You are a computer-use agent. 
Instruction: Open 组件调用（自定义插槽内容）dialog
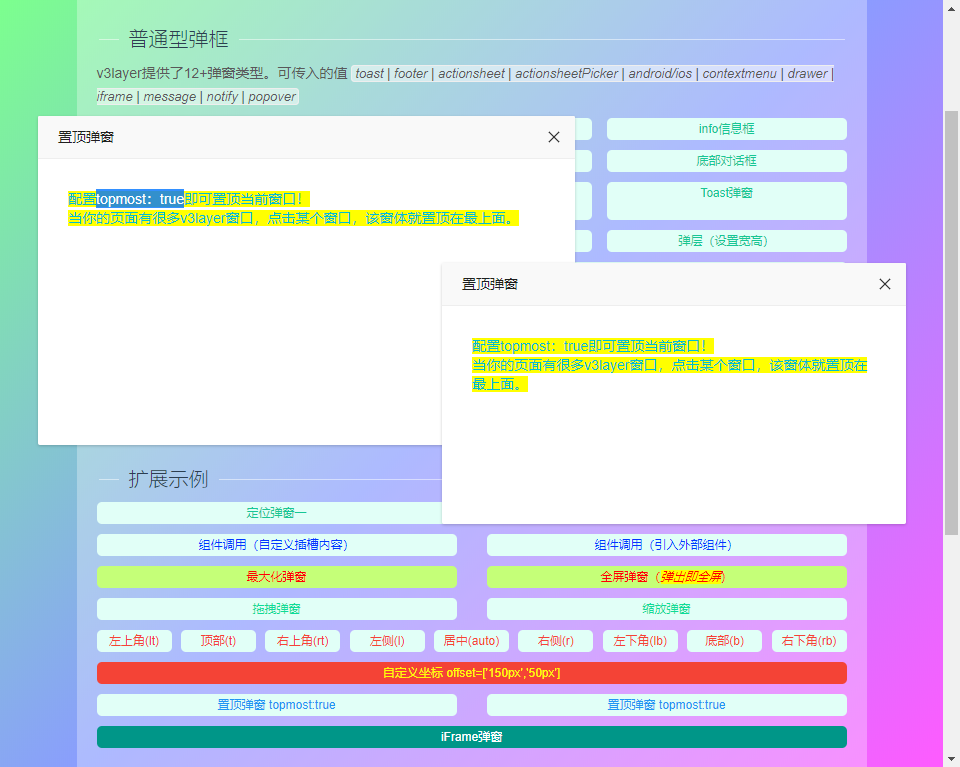[x=277, y=544]
